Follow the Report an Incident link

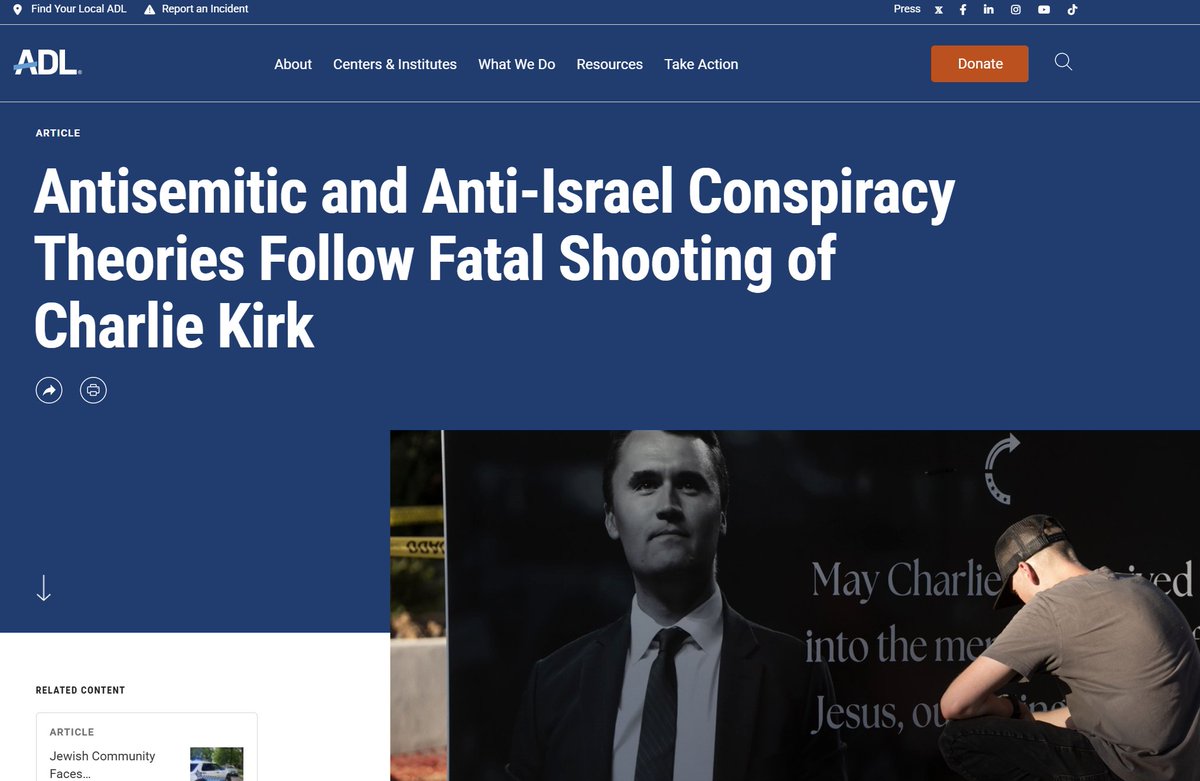(x=196, y=9)
